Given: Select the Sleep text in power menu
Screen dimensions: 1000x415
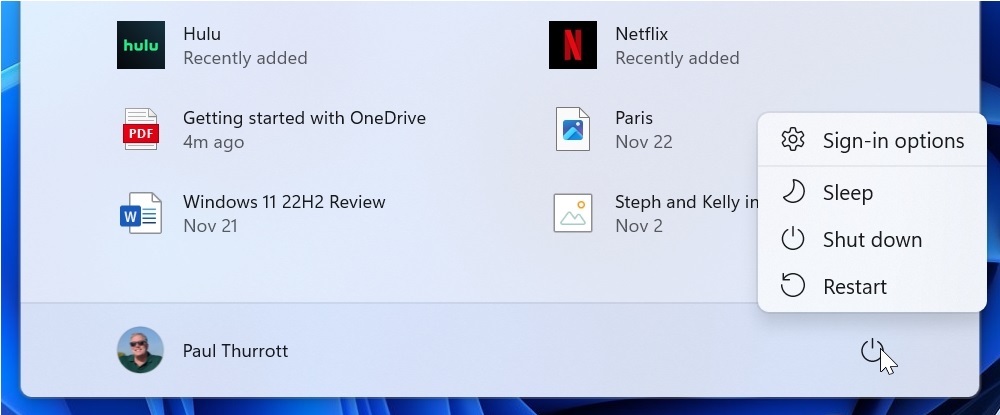Looking at the screenshot, I should (x=848, y=193).
